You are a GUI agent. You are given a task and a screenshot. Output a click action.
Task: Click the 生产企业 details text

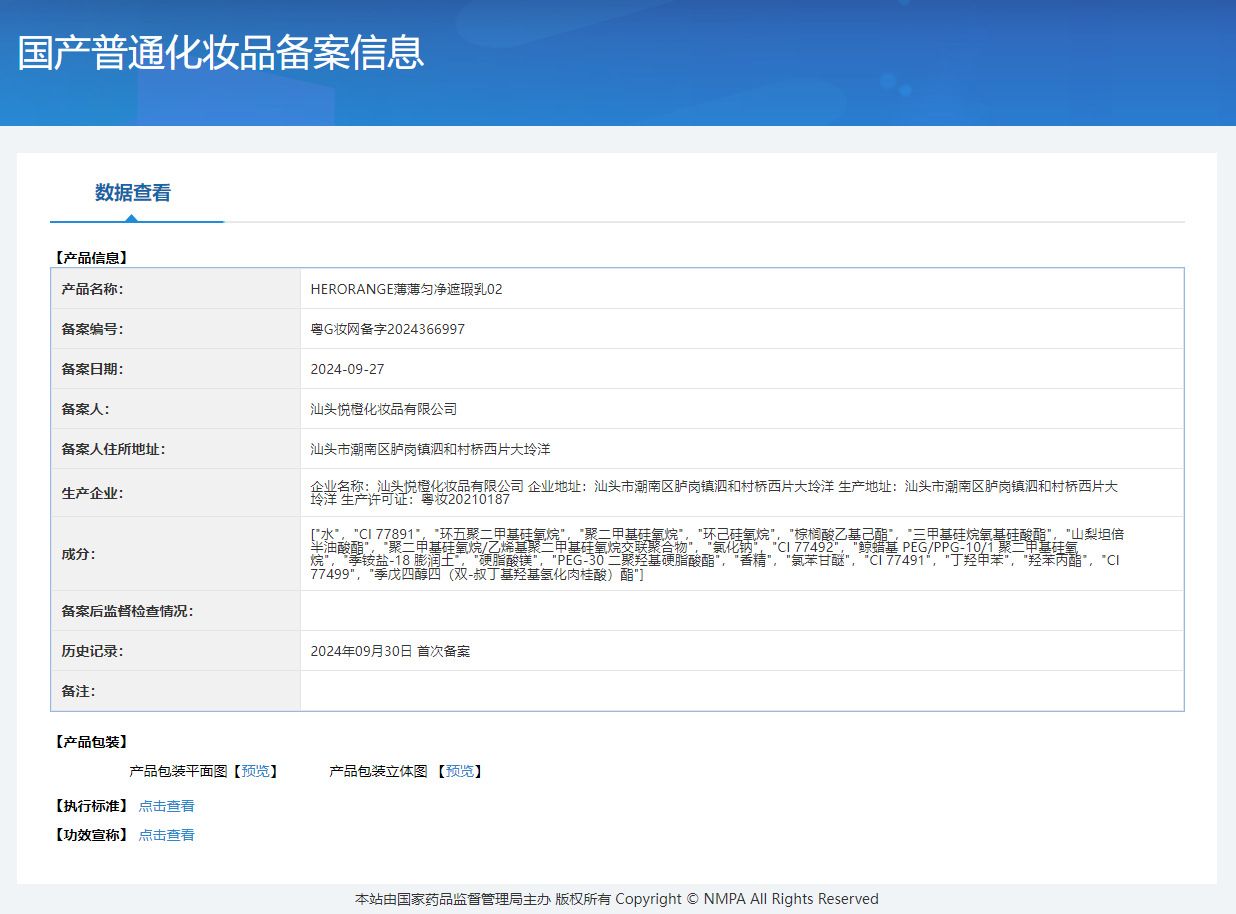(x=713, y=492)
